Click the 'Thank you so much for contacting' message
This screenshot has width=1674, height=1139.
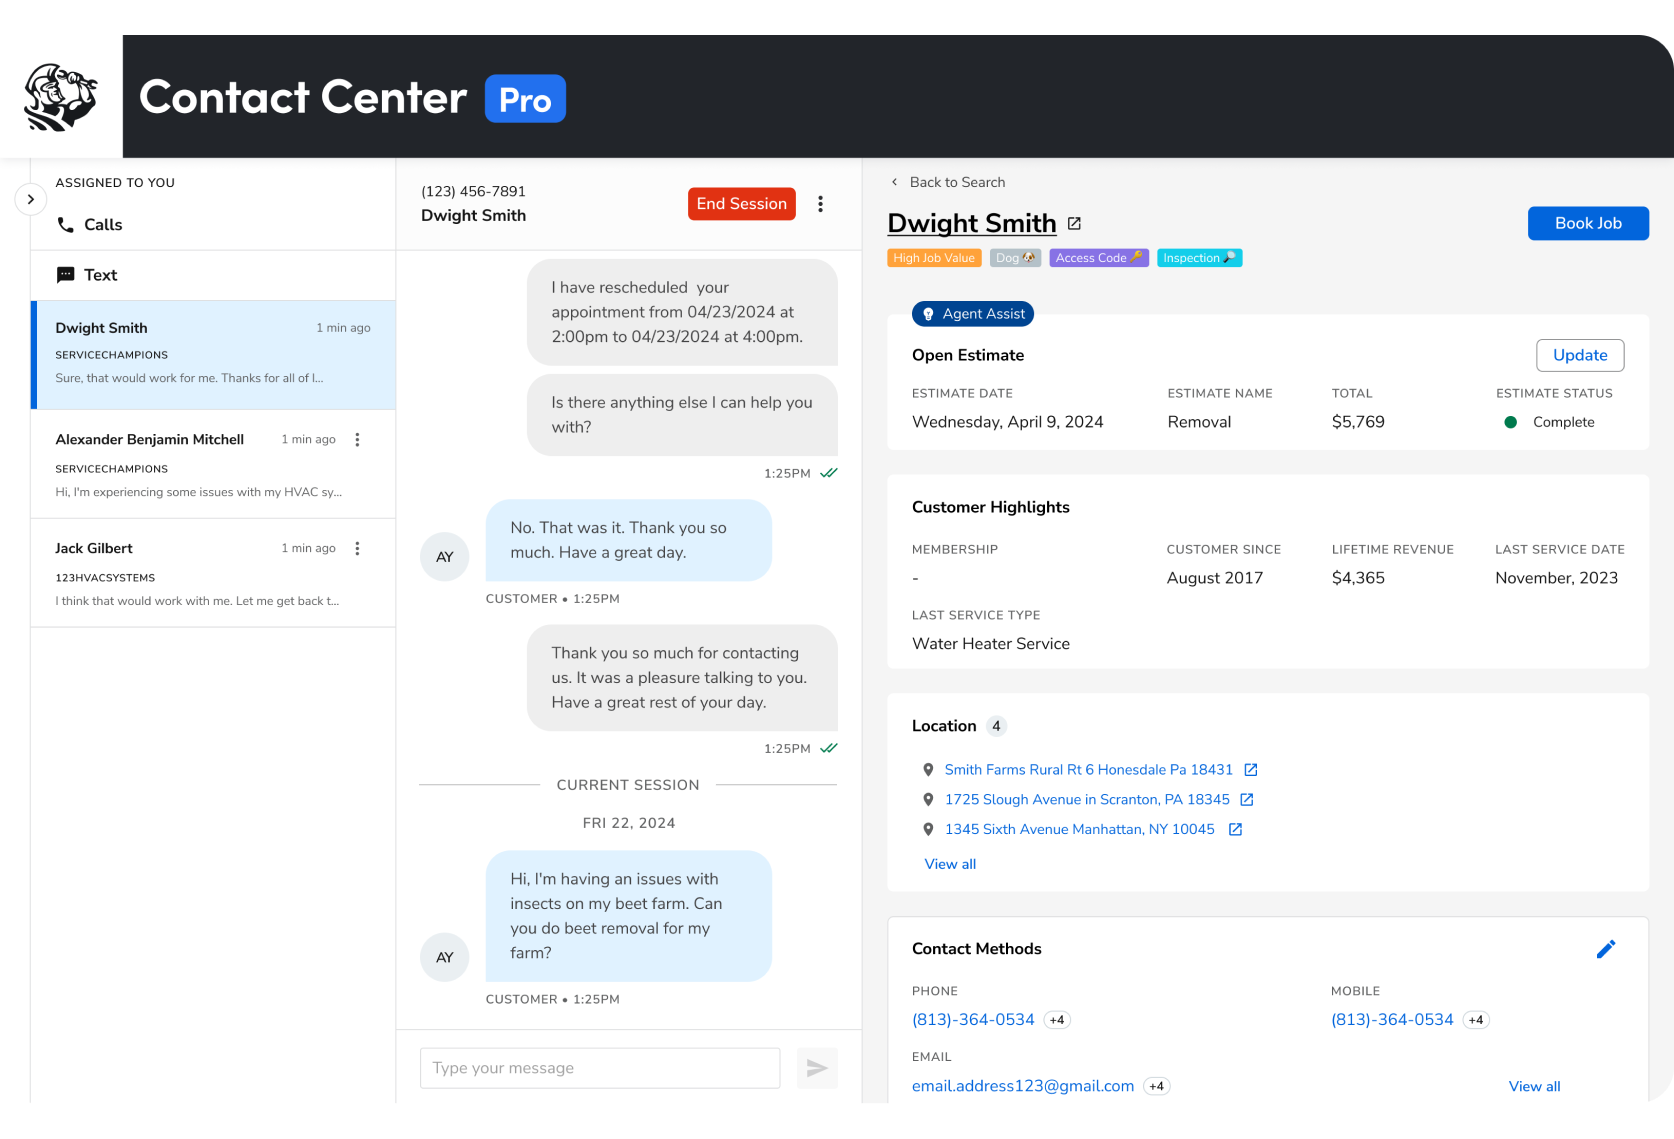[682, 678]
